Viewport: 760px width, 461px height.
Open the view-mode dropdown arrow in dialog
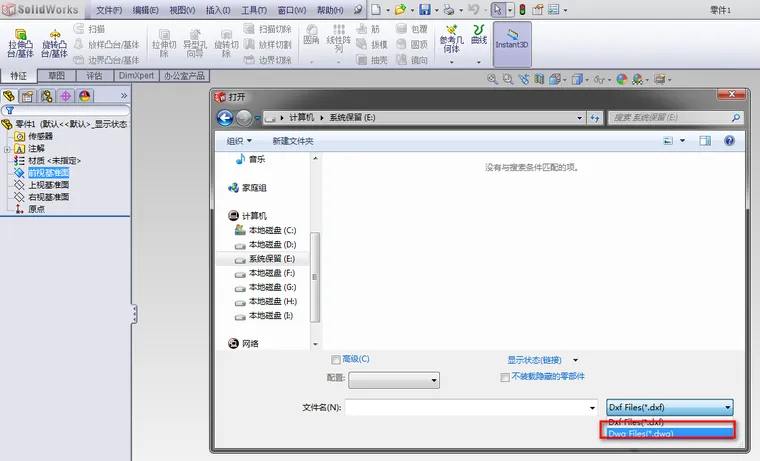coord(682,141)
